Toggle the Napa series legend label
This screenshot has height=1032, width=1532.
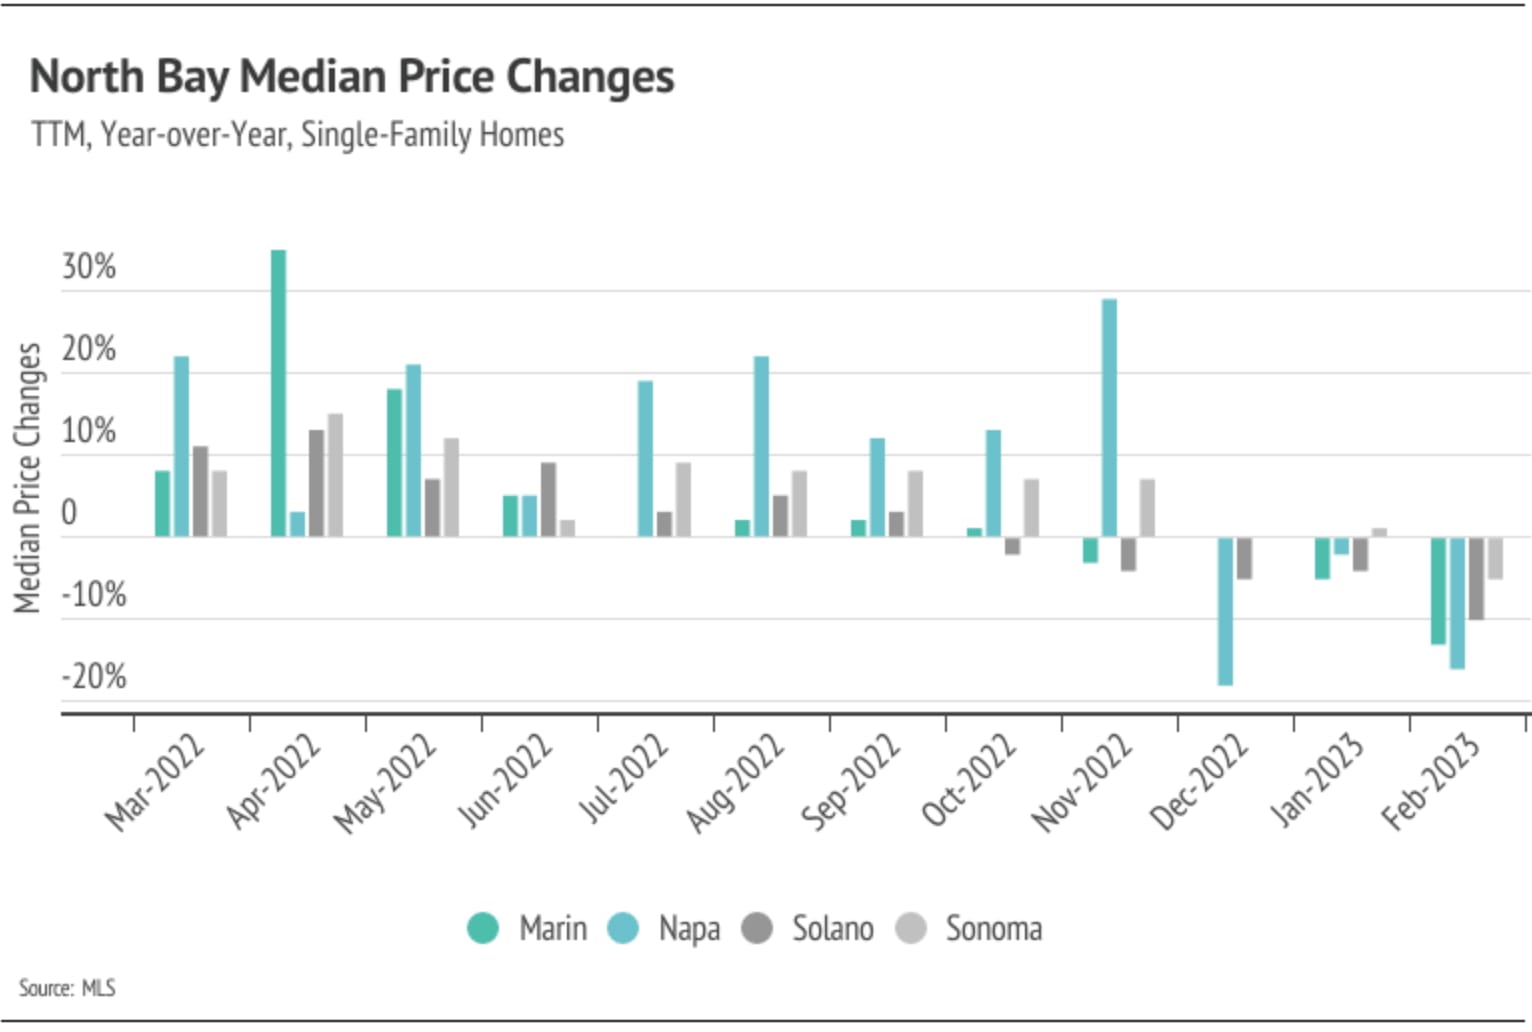(x=689, y=928)
